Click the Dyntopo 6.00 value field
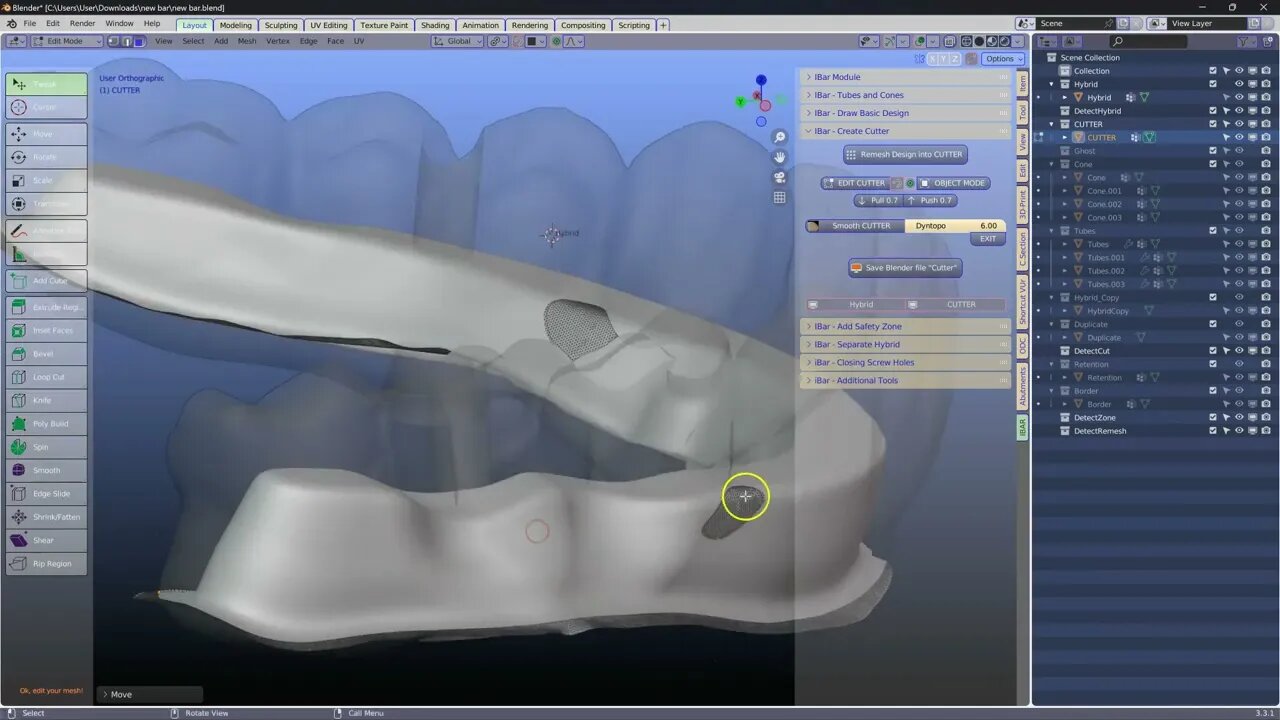The height and width of the screenshot is (720, 1280). pyautogui.click(x=955, y=226)
